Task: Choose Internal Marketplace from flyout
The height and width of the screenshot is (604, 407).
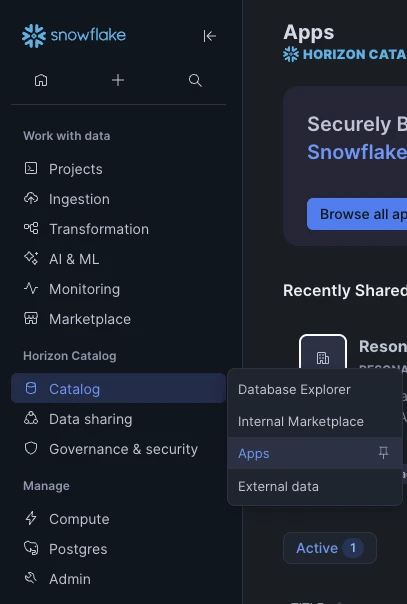Action: tap(315, 421)
